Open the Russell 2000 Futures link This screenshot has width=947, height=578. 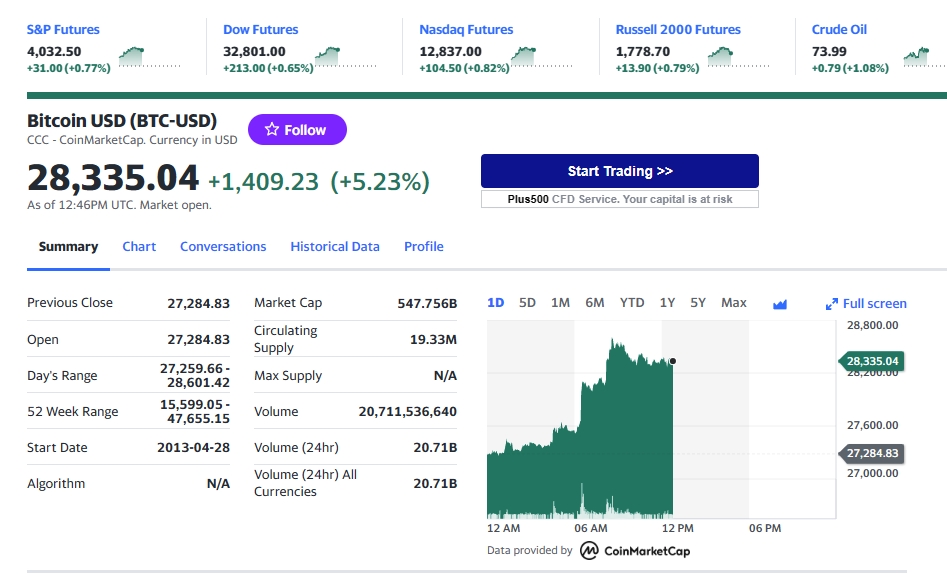tap(678, 30)
